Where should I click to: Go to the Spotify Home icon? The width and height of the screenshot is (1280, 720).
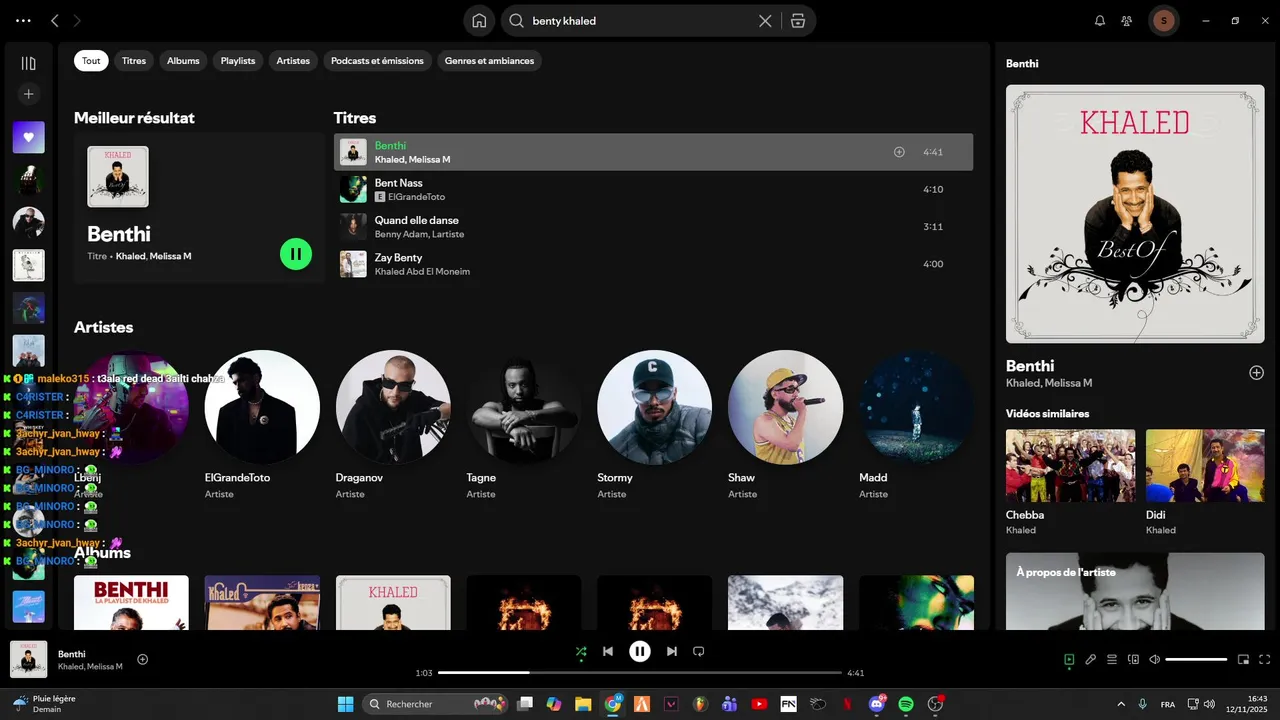tap(479, 20)
